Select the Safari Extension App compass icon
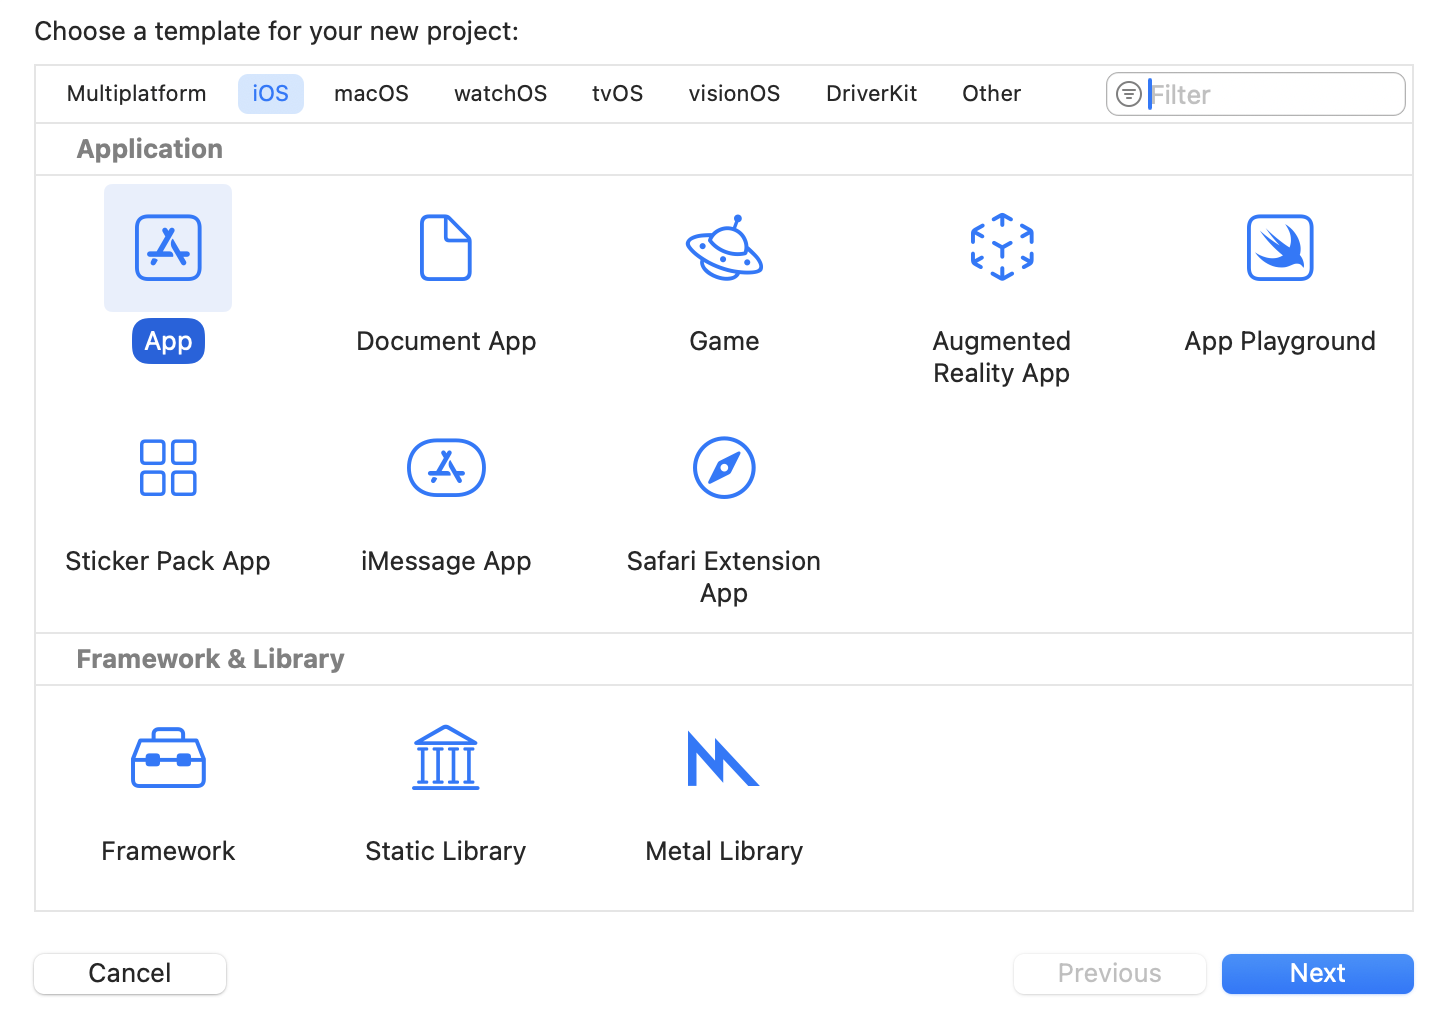Screen dimensions: 1448x1022 (x=724, y=468)
